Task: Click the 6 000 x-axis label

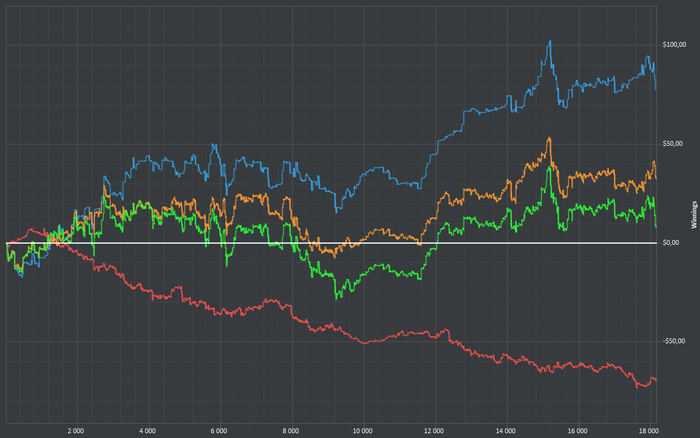Action: click(219, 431)
